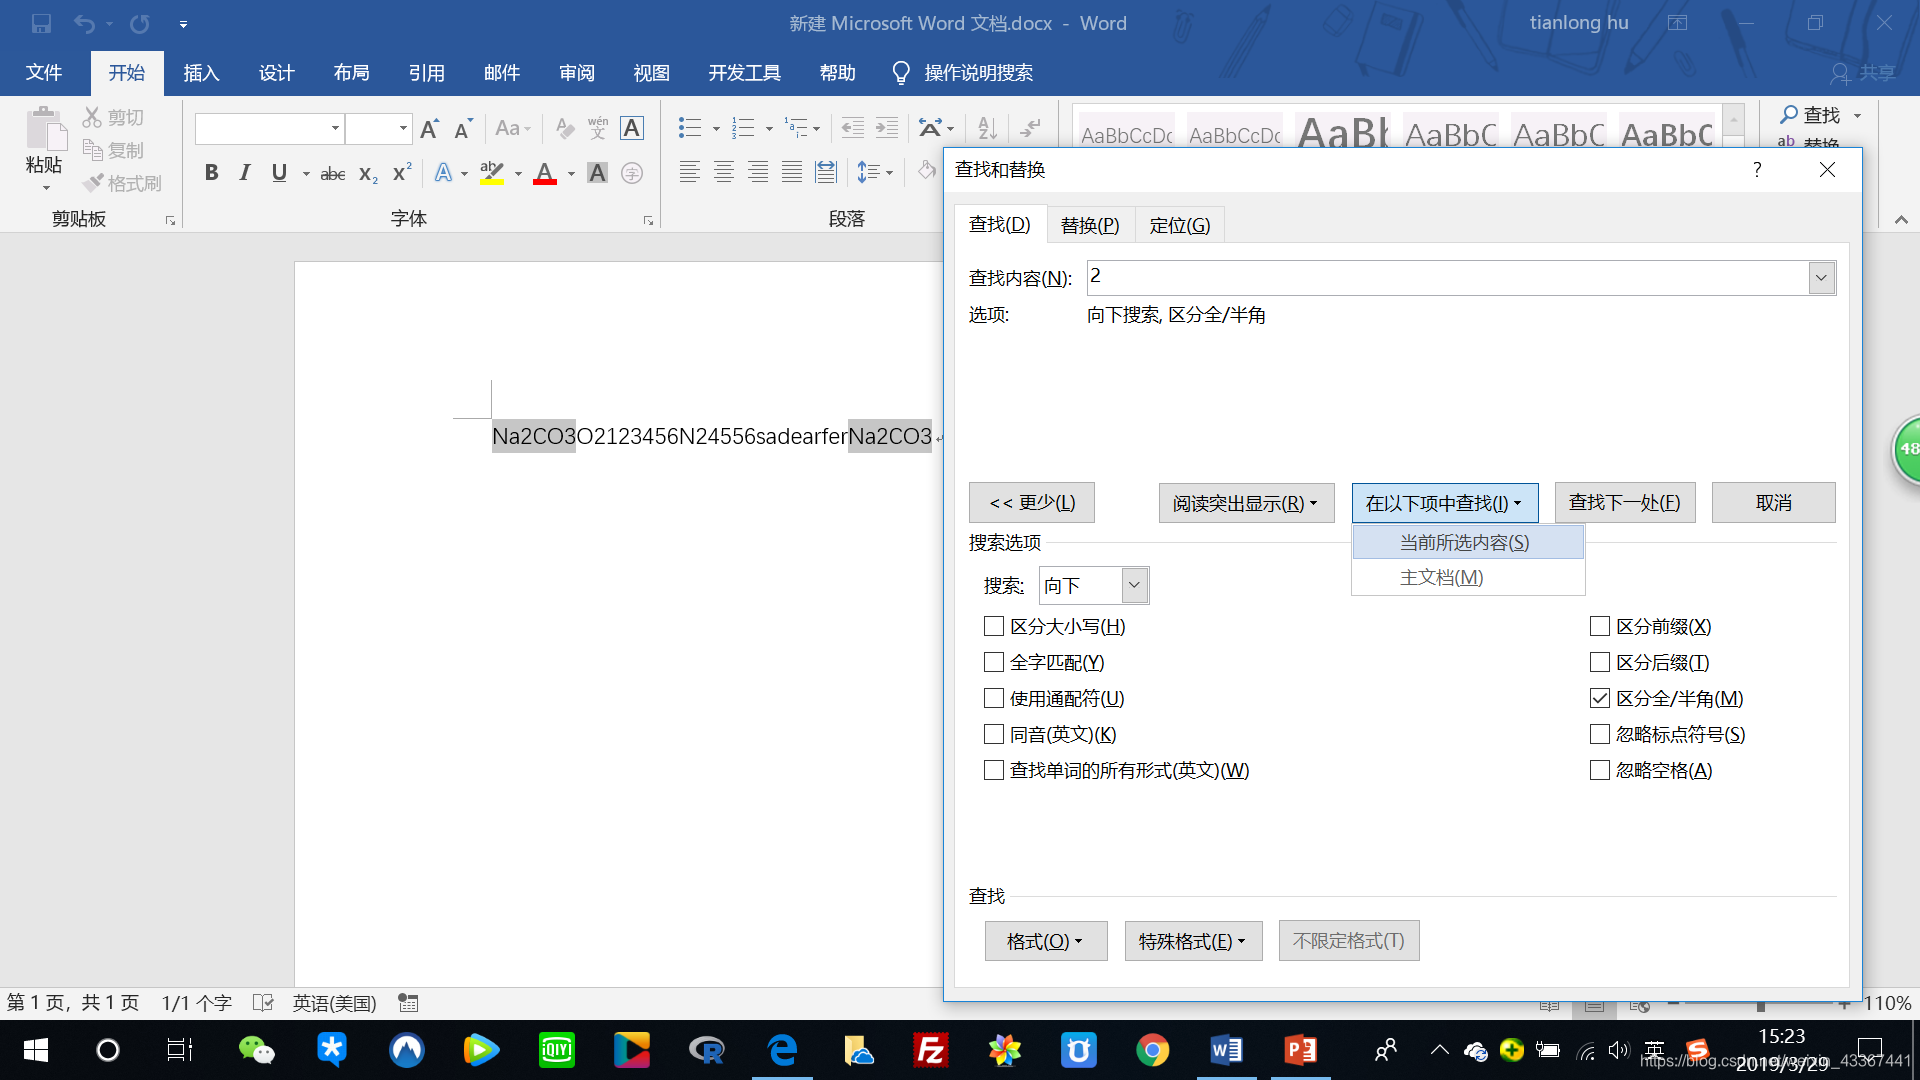The width and height of the screenshot is (1920, 1080).
Task: Click the Bold formatting icon
Action: click(x=211, y=173)
